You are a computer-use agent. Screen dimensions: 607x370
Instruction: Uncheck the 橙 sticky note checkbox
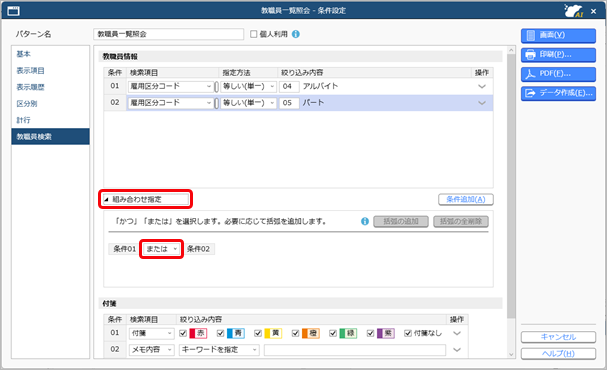(x=295, y=333)
